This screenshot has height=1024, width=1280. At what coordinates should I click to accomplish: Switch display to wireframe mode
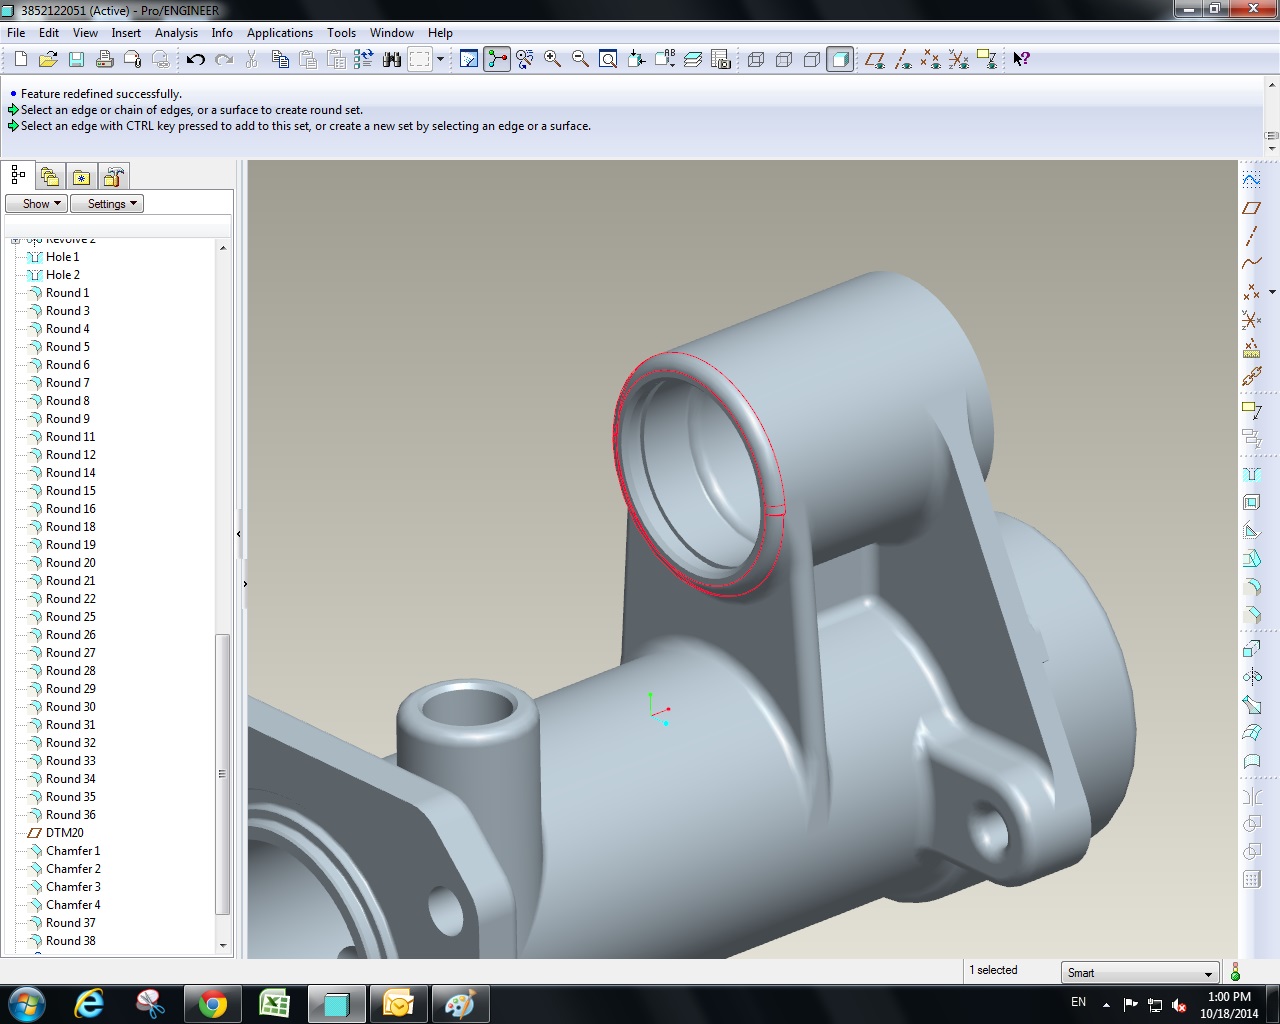click(756, 59)
